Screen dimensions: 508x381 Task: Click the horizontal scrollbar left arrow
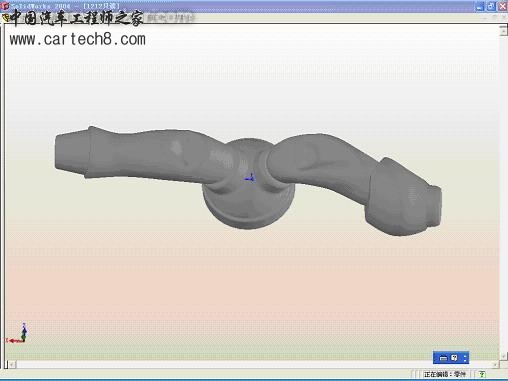12,365
